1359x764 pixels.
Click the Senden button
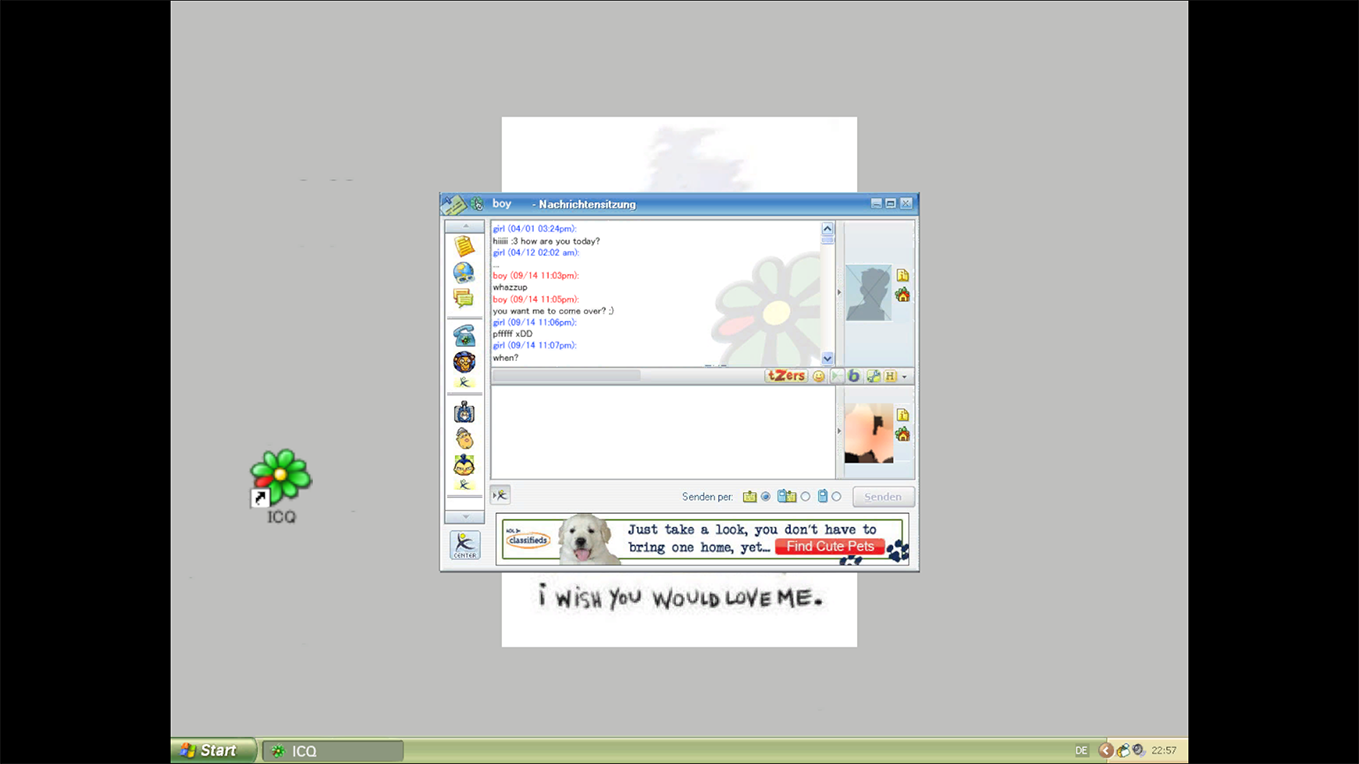pyautogui.click(x=883, y=496)
